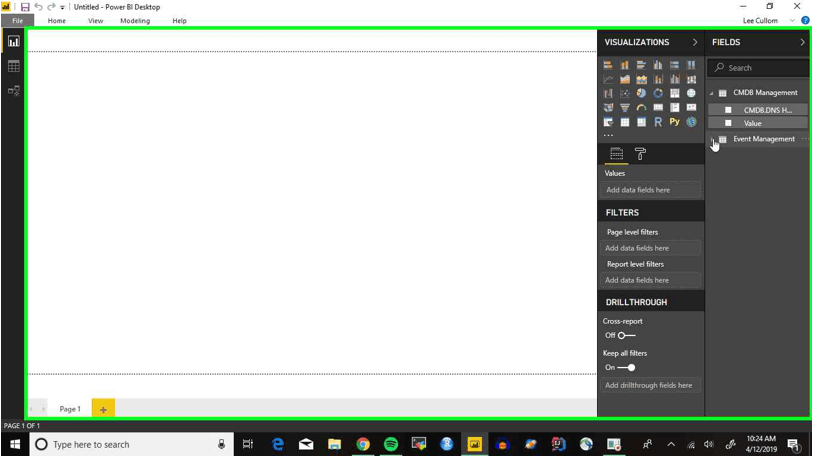Click the Add drillthrough fields here well
Image resolution: width=813 pixels, height=456 pixels.
pos(651,385)
